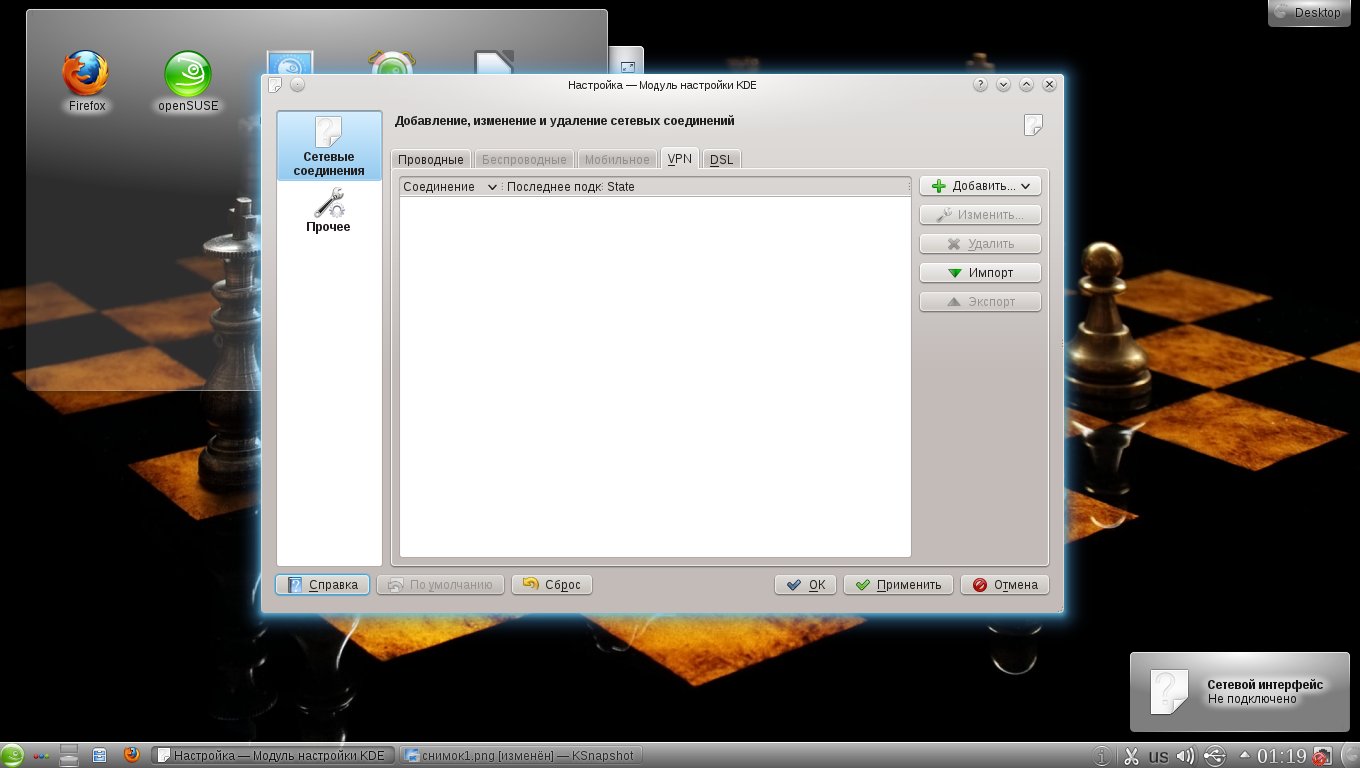The width and height of the screenshot is (1360, 768).
Task: Click the Соединение column header arrow
Action: pos(491,187)
